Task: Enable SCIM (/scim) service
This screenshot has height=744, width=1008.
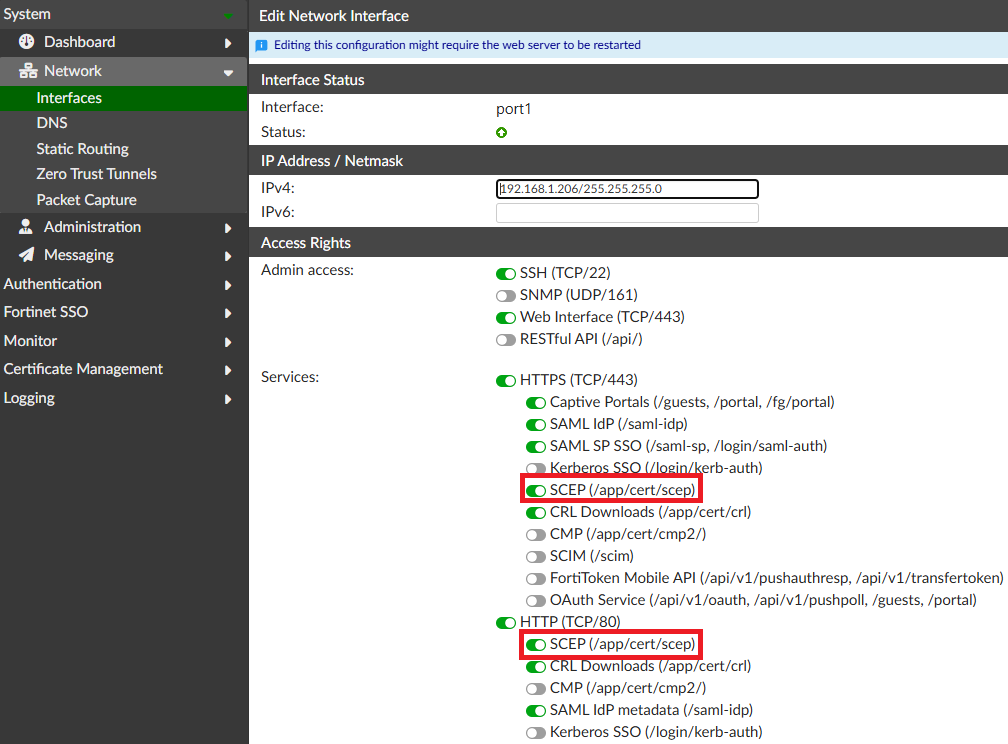Action: [x=536, y=556]
